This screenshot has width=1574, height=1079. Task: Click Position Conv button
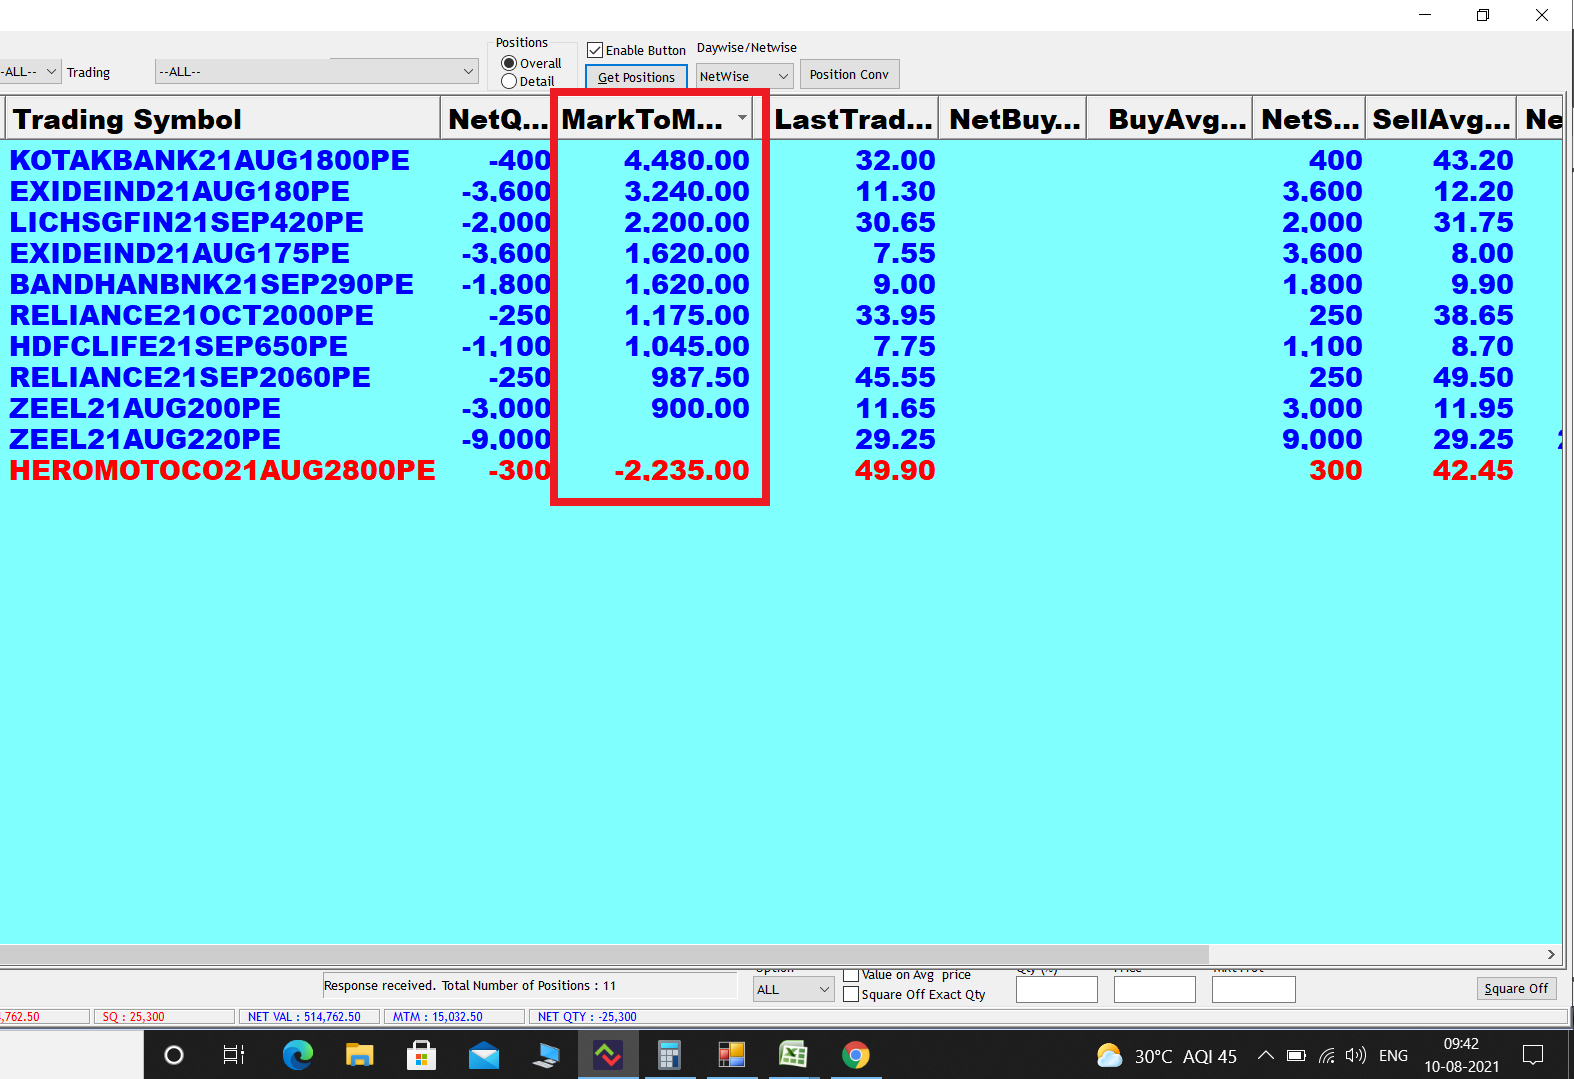click(849, 75)
